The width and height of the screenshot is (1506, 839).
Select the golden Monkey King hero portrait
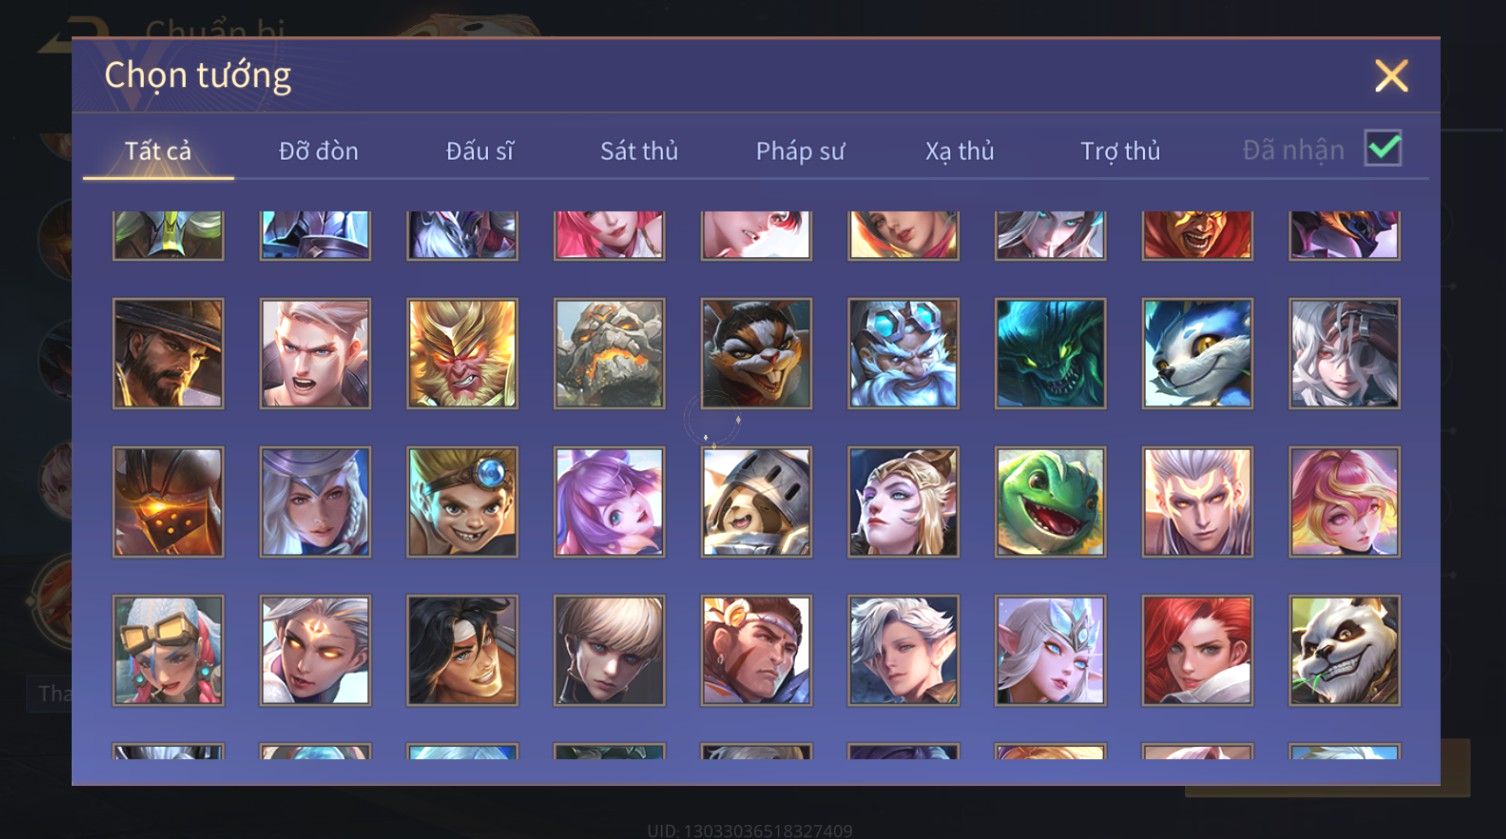coord(462,353)
